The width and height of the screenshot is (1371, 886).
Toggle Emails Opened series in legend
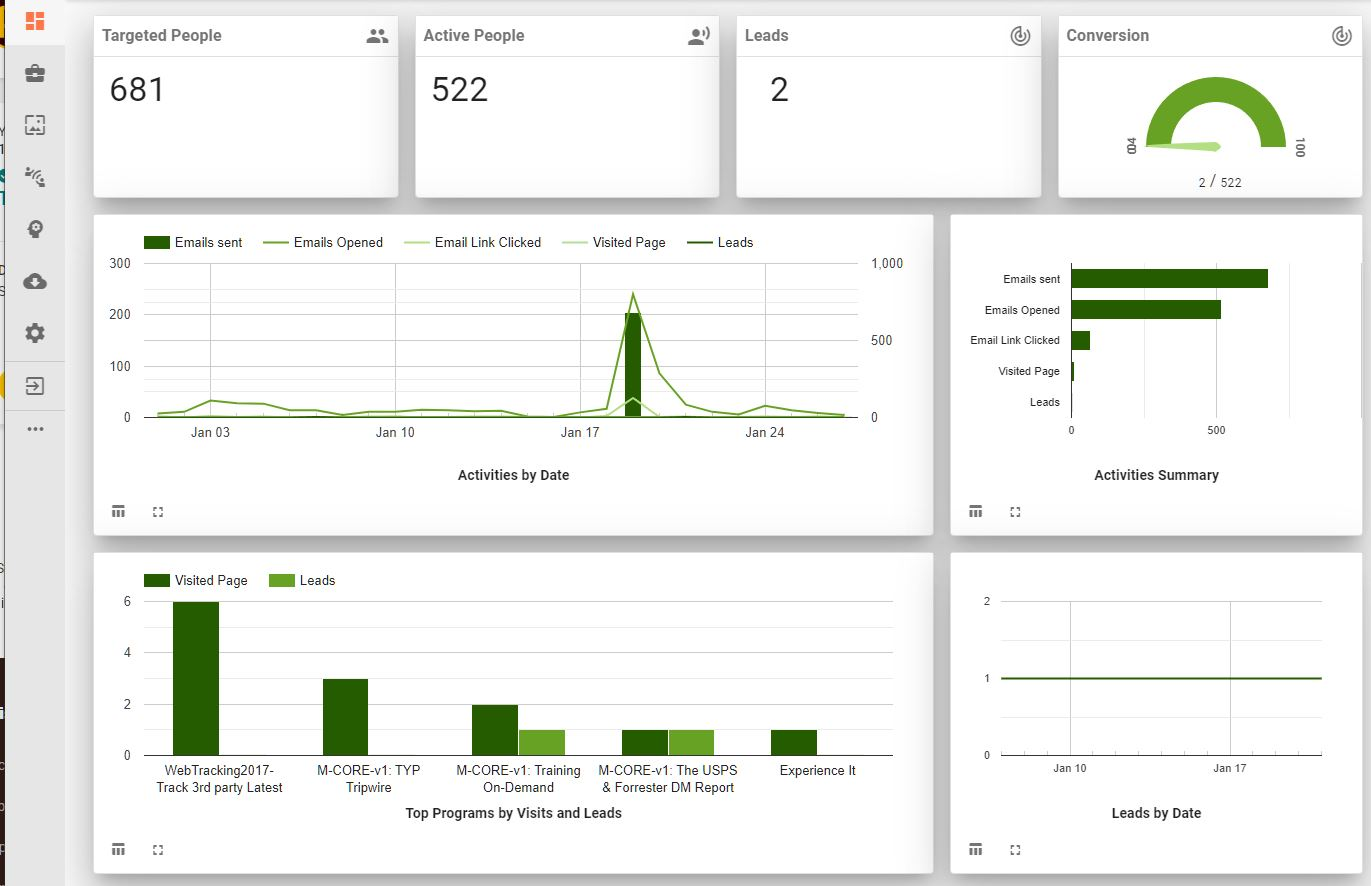(x=323, y=242)
